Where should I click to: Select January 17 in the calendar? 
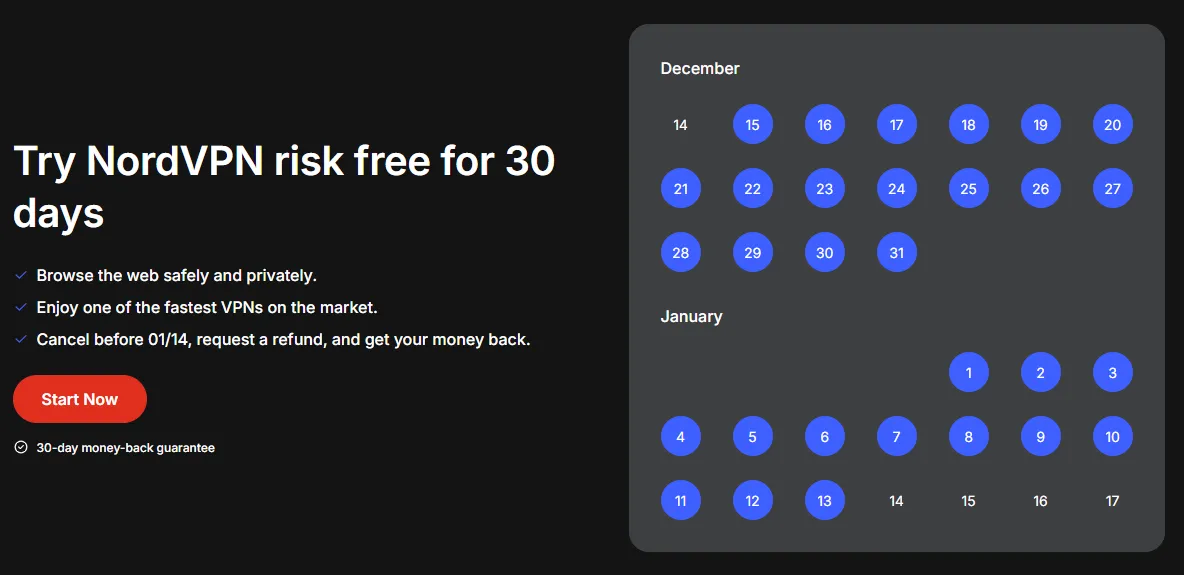pyautogui.click(x=1113, y=501)
